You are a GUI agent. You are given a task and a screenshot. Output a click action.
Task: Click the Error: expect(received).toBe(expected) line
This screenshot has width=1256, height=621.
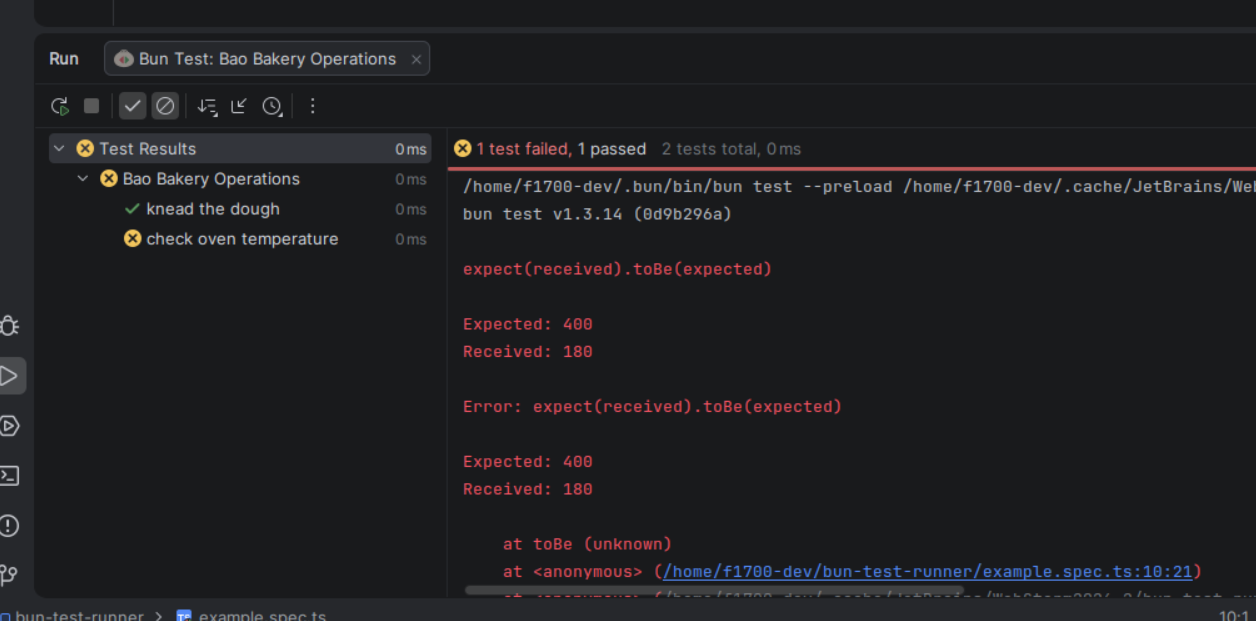[652, 407]
